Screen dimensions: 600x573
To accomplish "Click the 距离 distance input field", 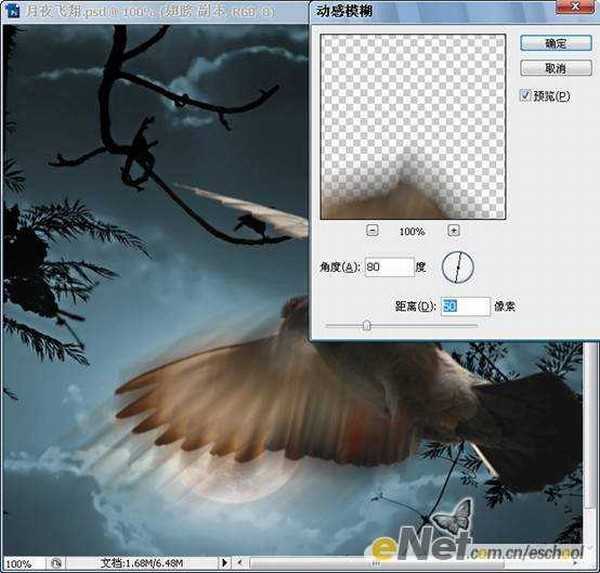I will (x=465, y=306).
